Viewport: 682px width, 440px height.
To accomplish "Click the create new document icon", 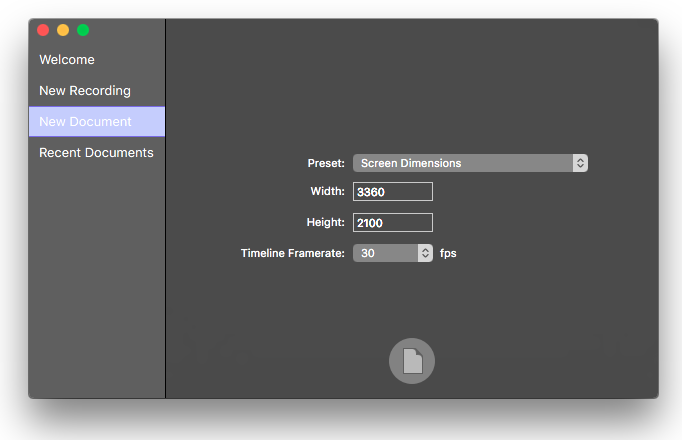I will [x=412, y=361].
